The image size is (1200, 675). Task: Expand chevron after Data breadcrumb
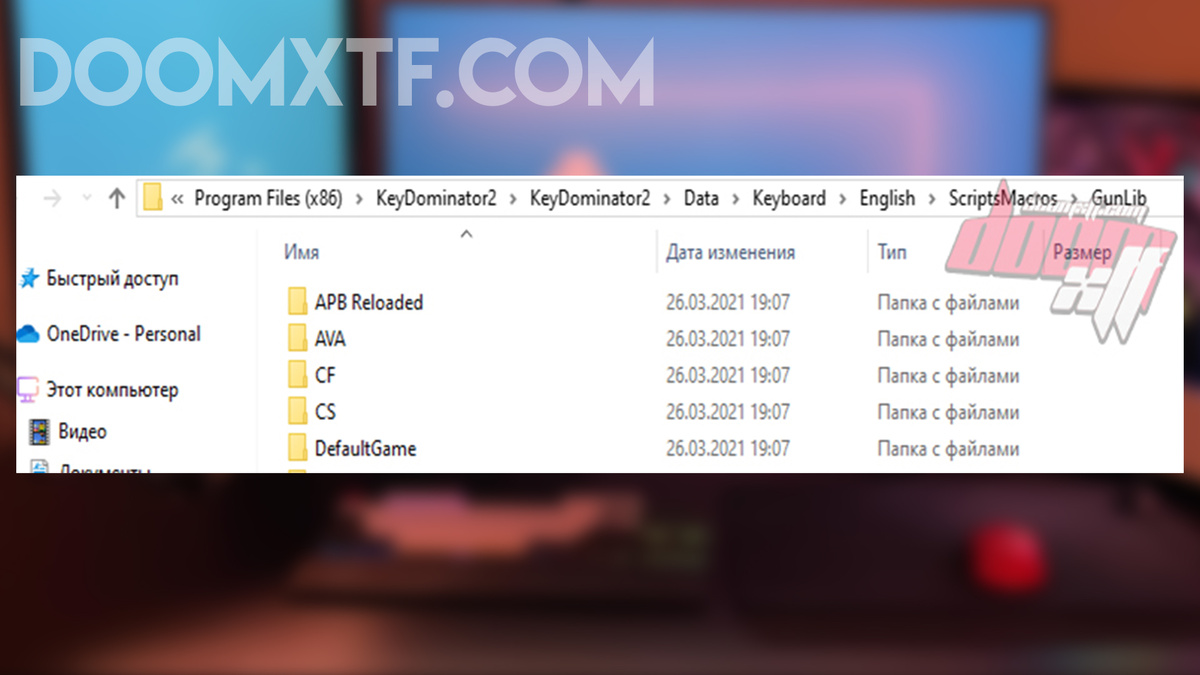735,199
